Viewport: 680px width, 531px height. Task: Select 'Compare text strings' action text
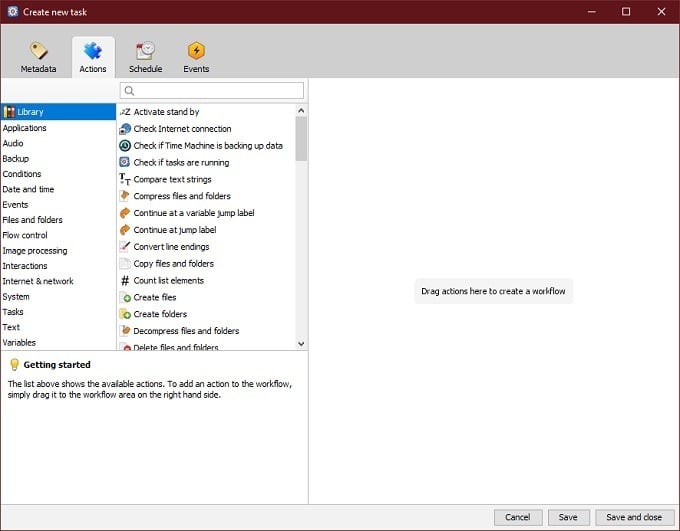173,179
